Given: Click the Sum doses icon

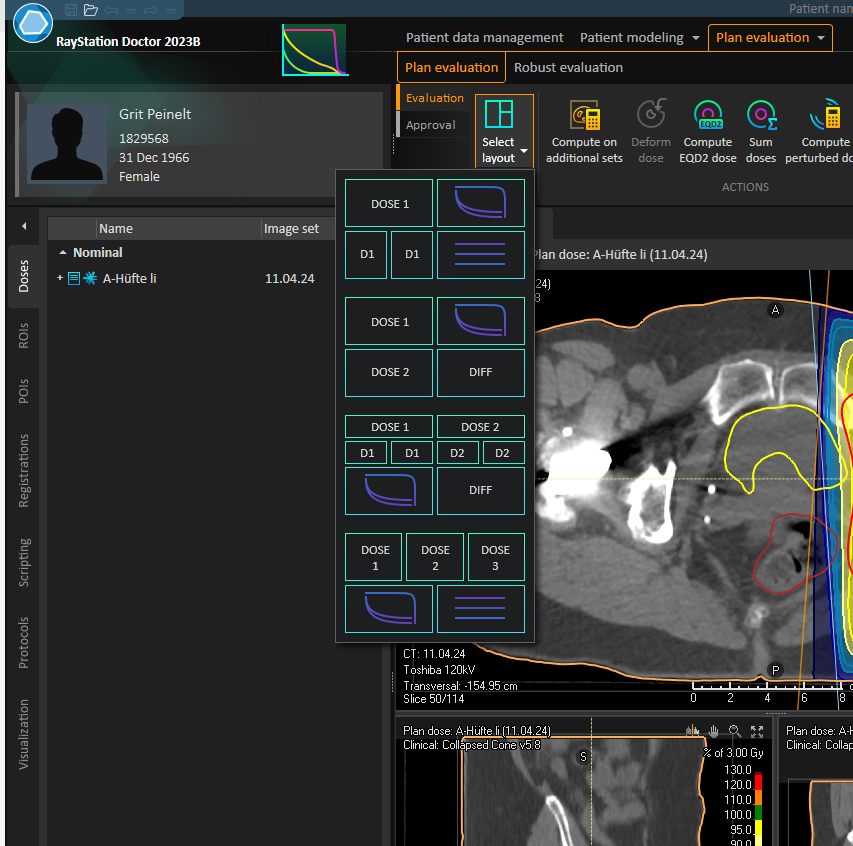Looking at the screenshot, I should (762, 115).
